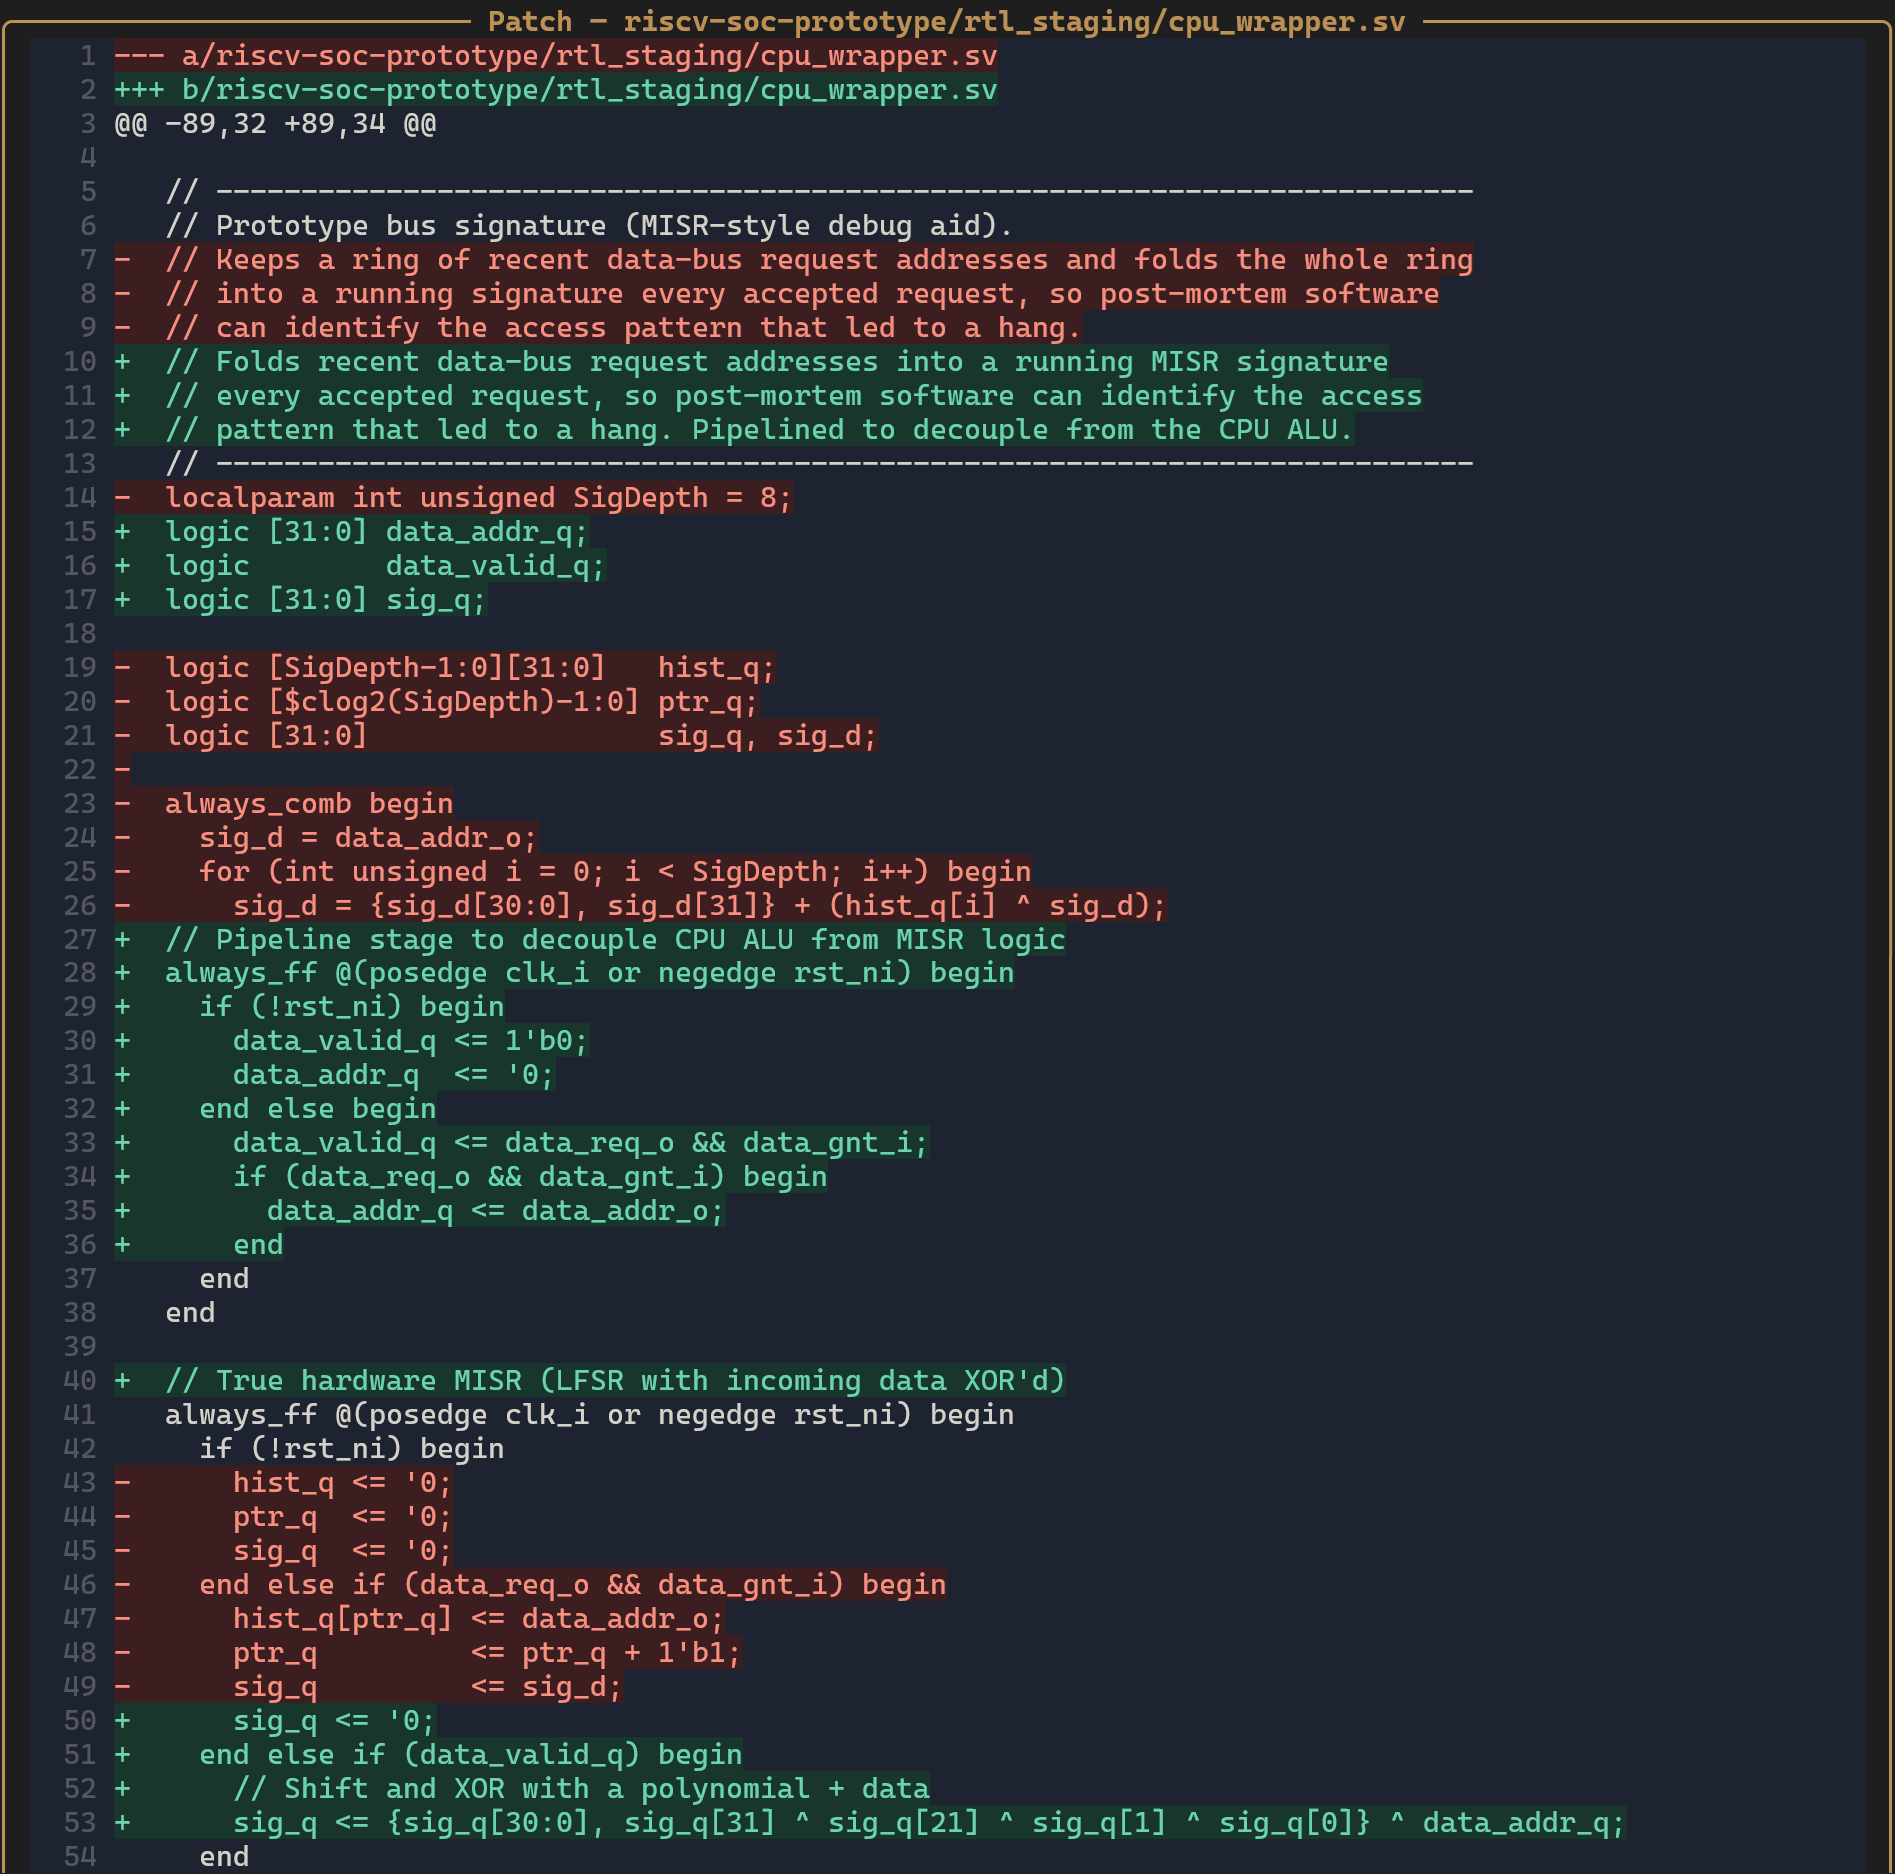Click the --- a/ old file path line
The image size is (1895, 1874).
click(x=556, y=56)
